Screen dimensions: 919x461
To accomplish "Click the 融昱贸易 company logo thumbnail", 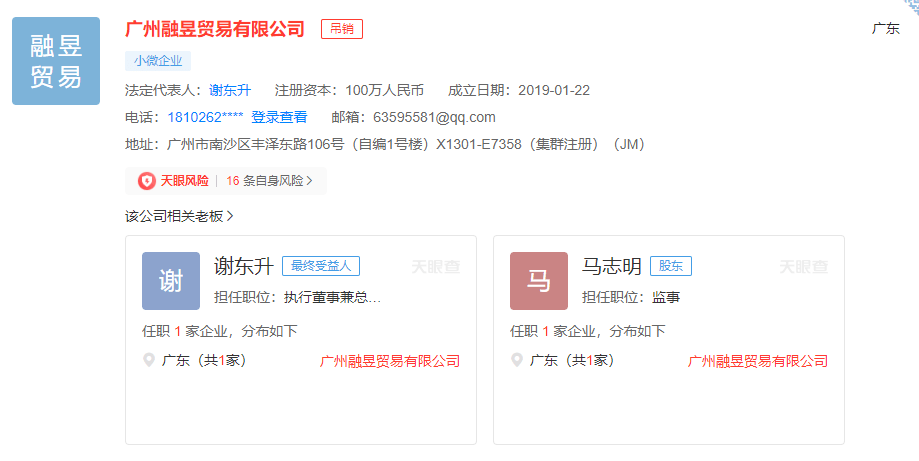I will (56, 61).
